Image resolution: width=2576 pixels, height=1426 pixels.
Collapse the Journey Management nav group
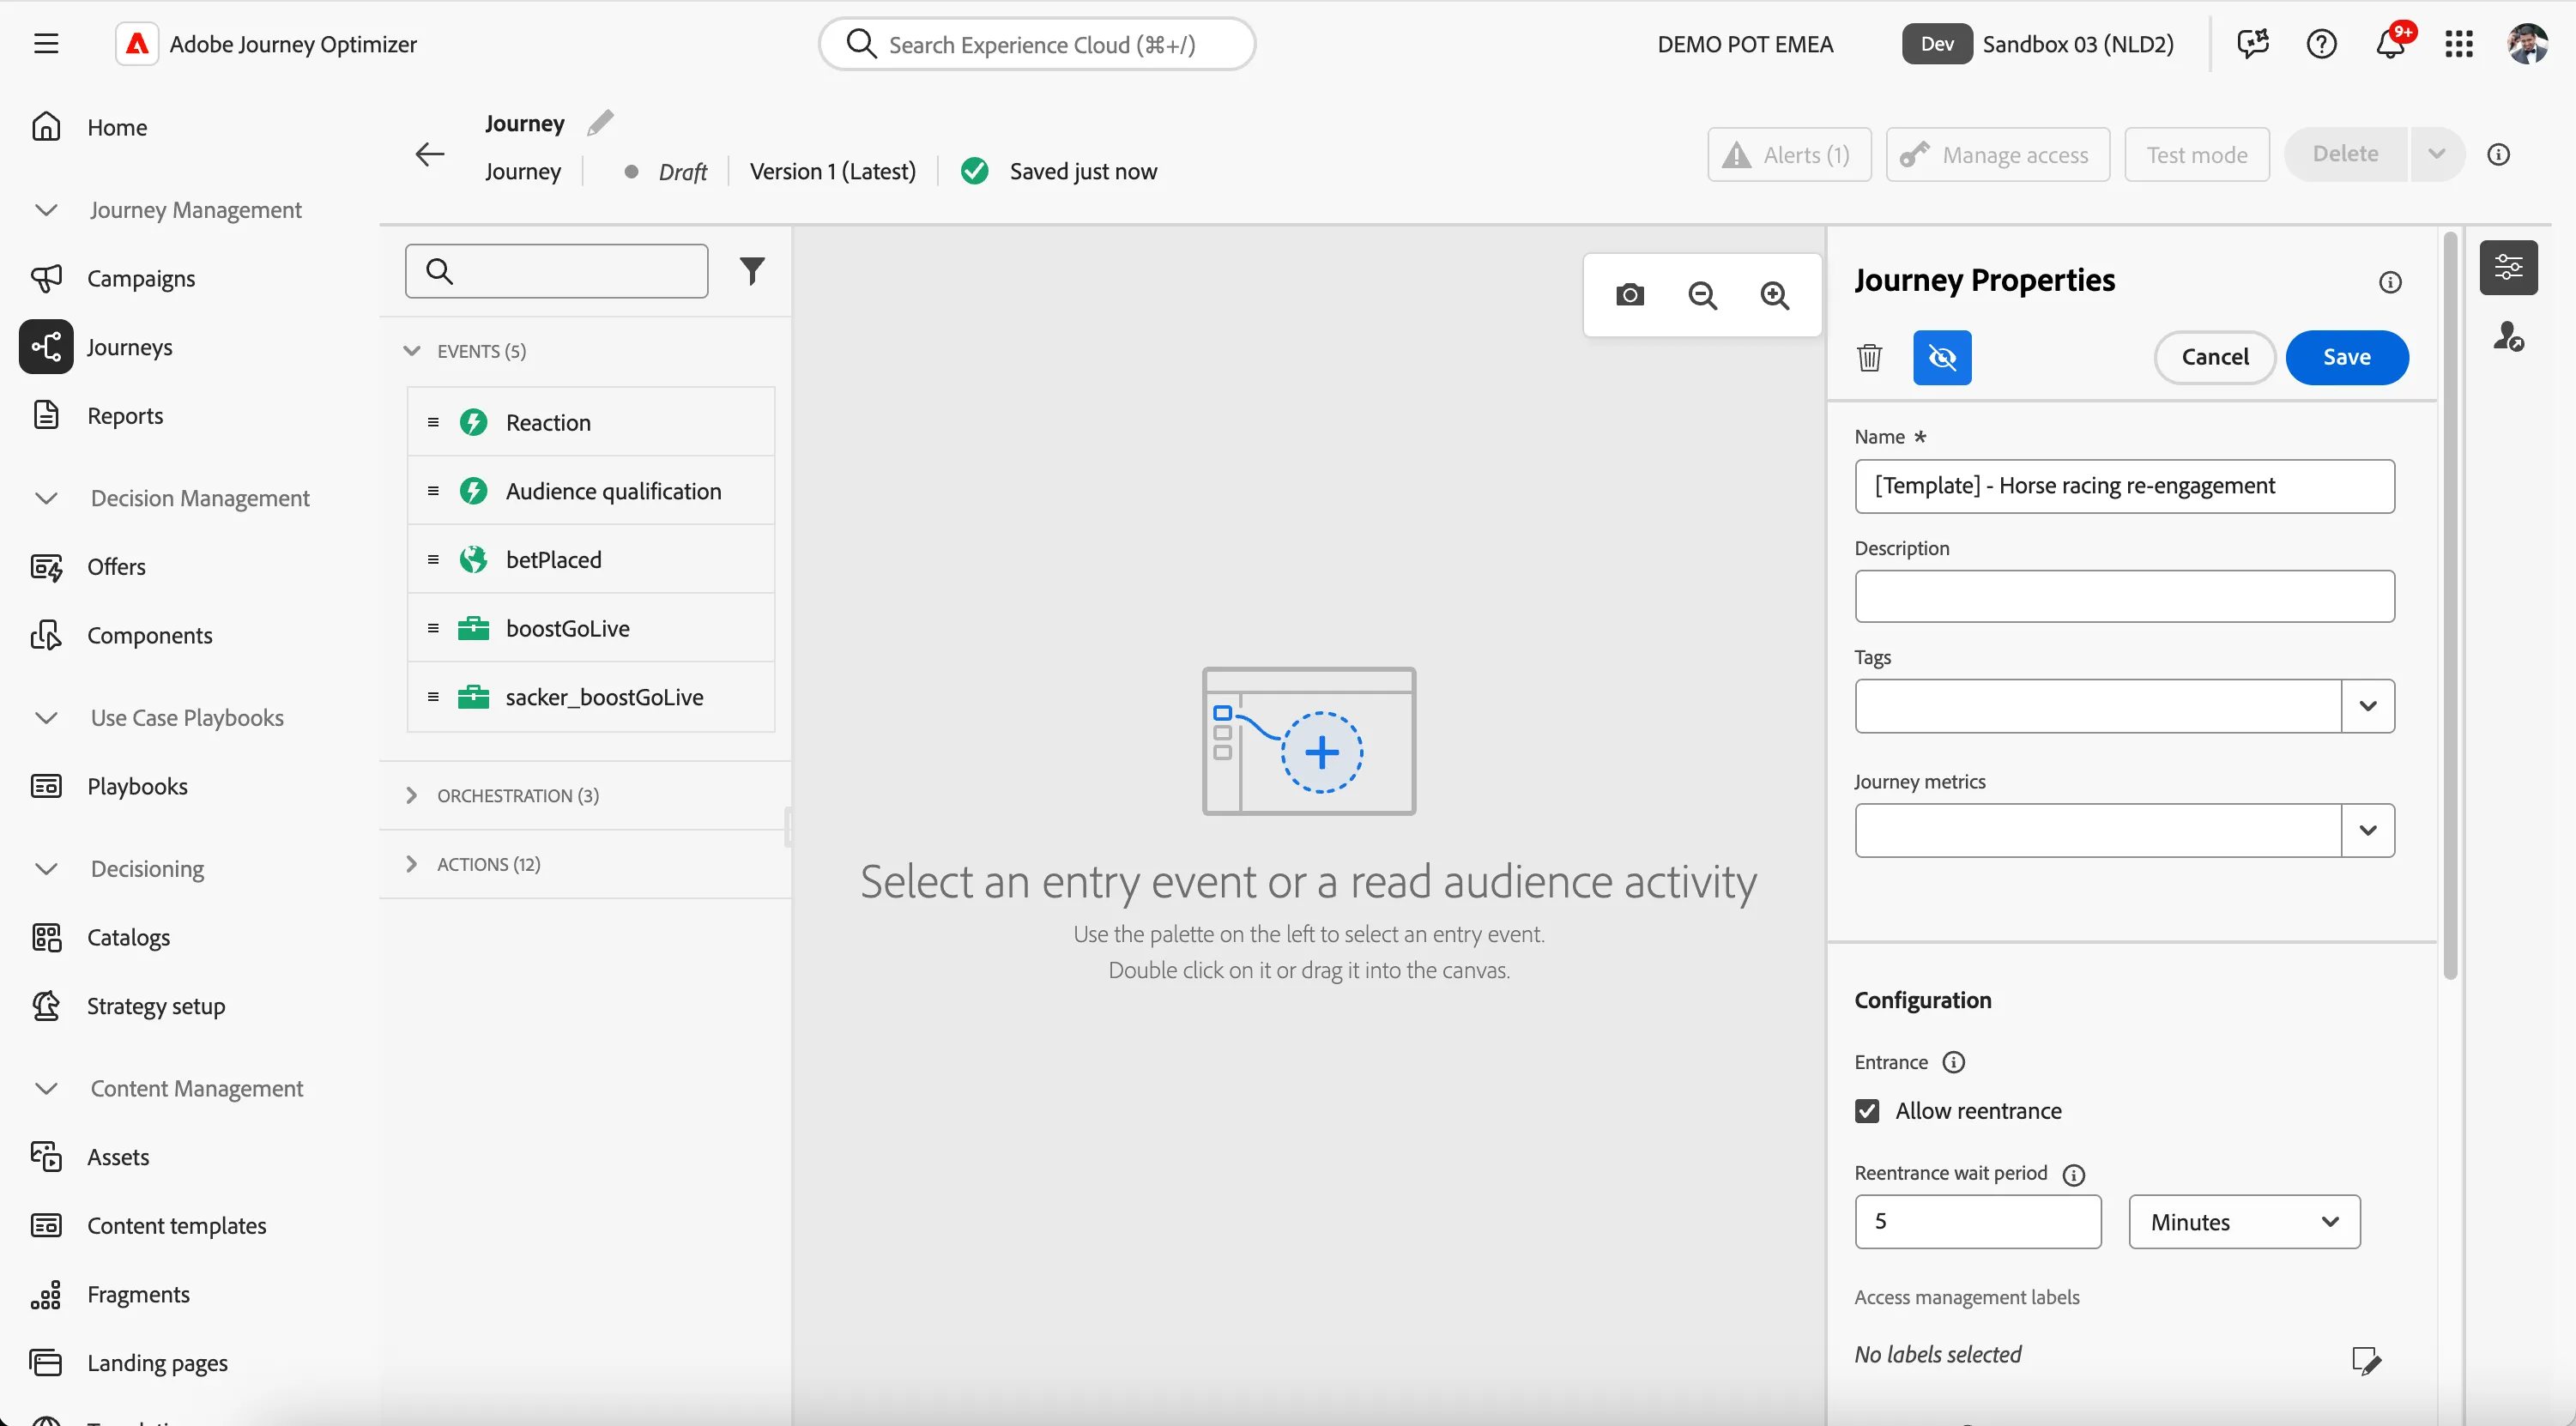click(x=46, y=210)
